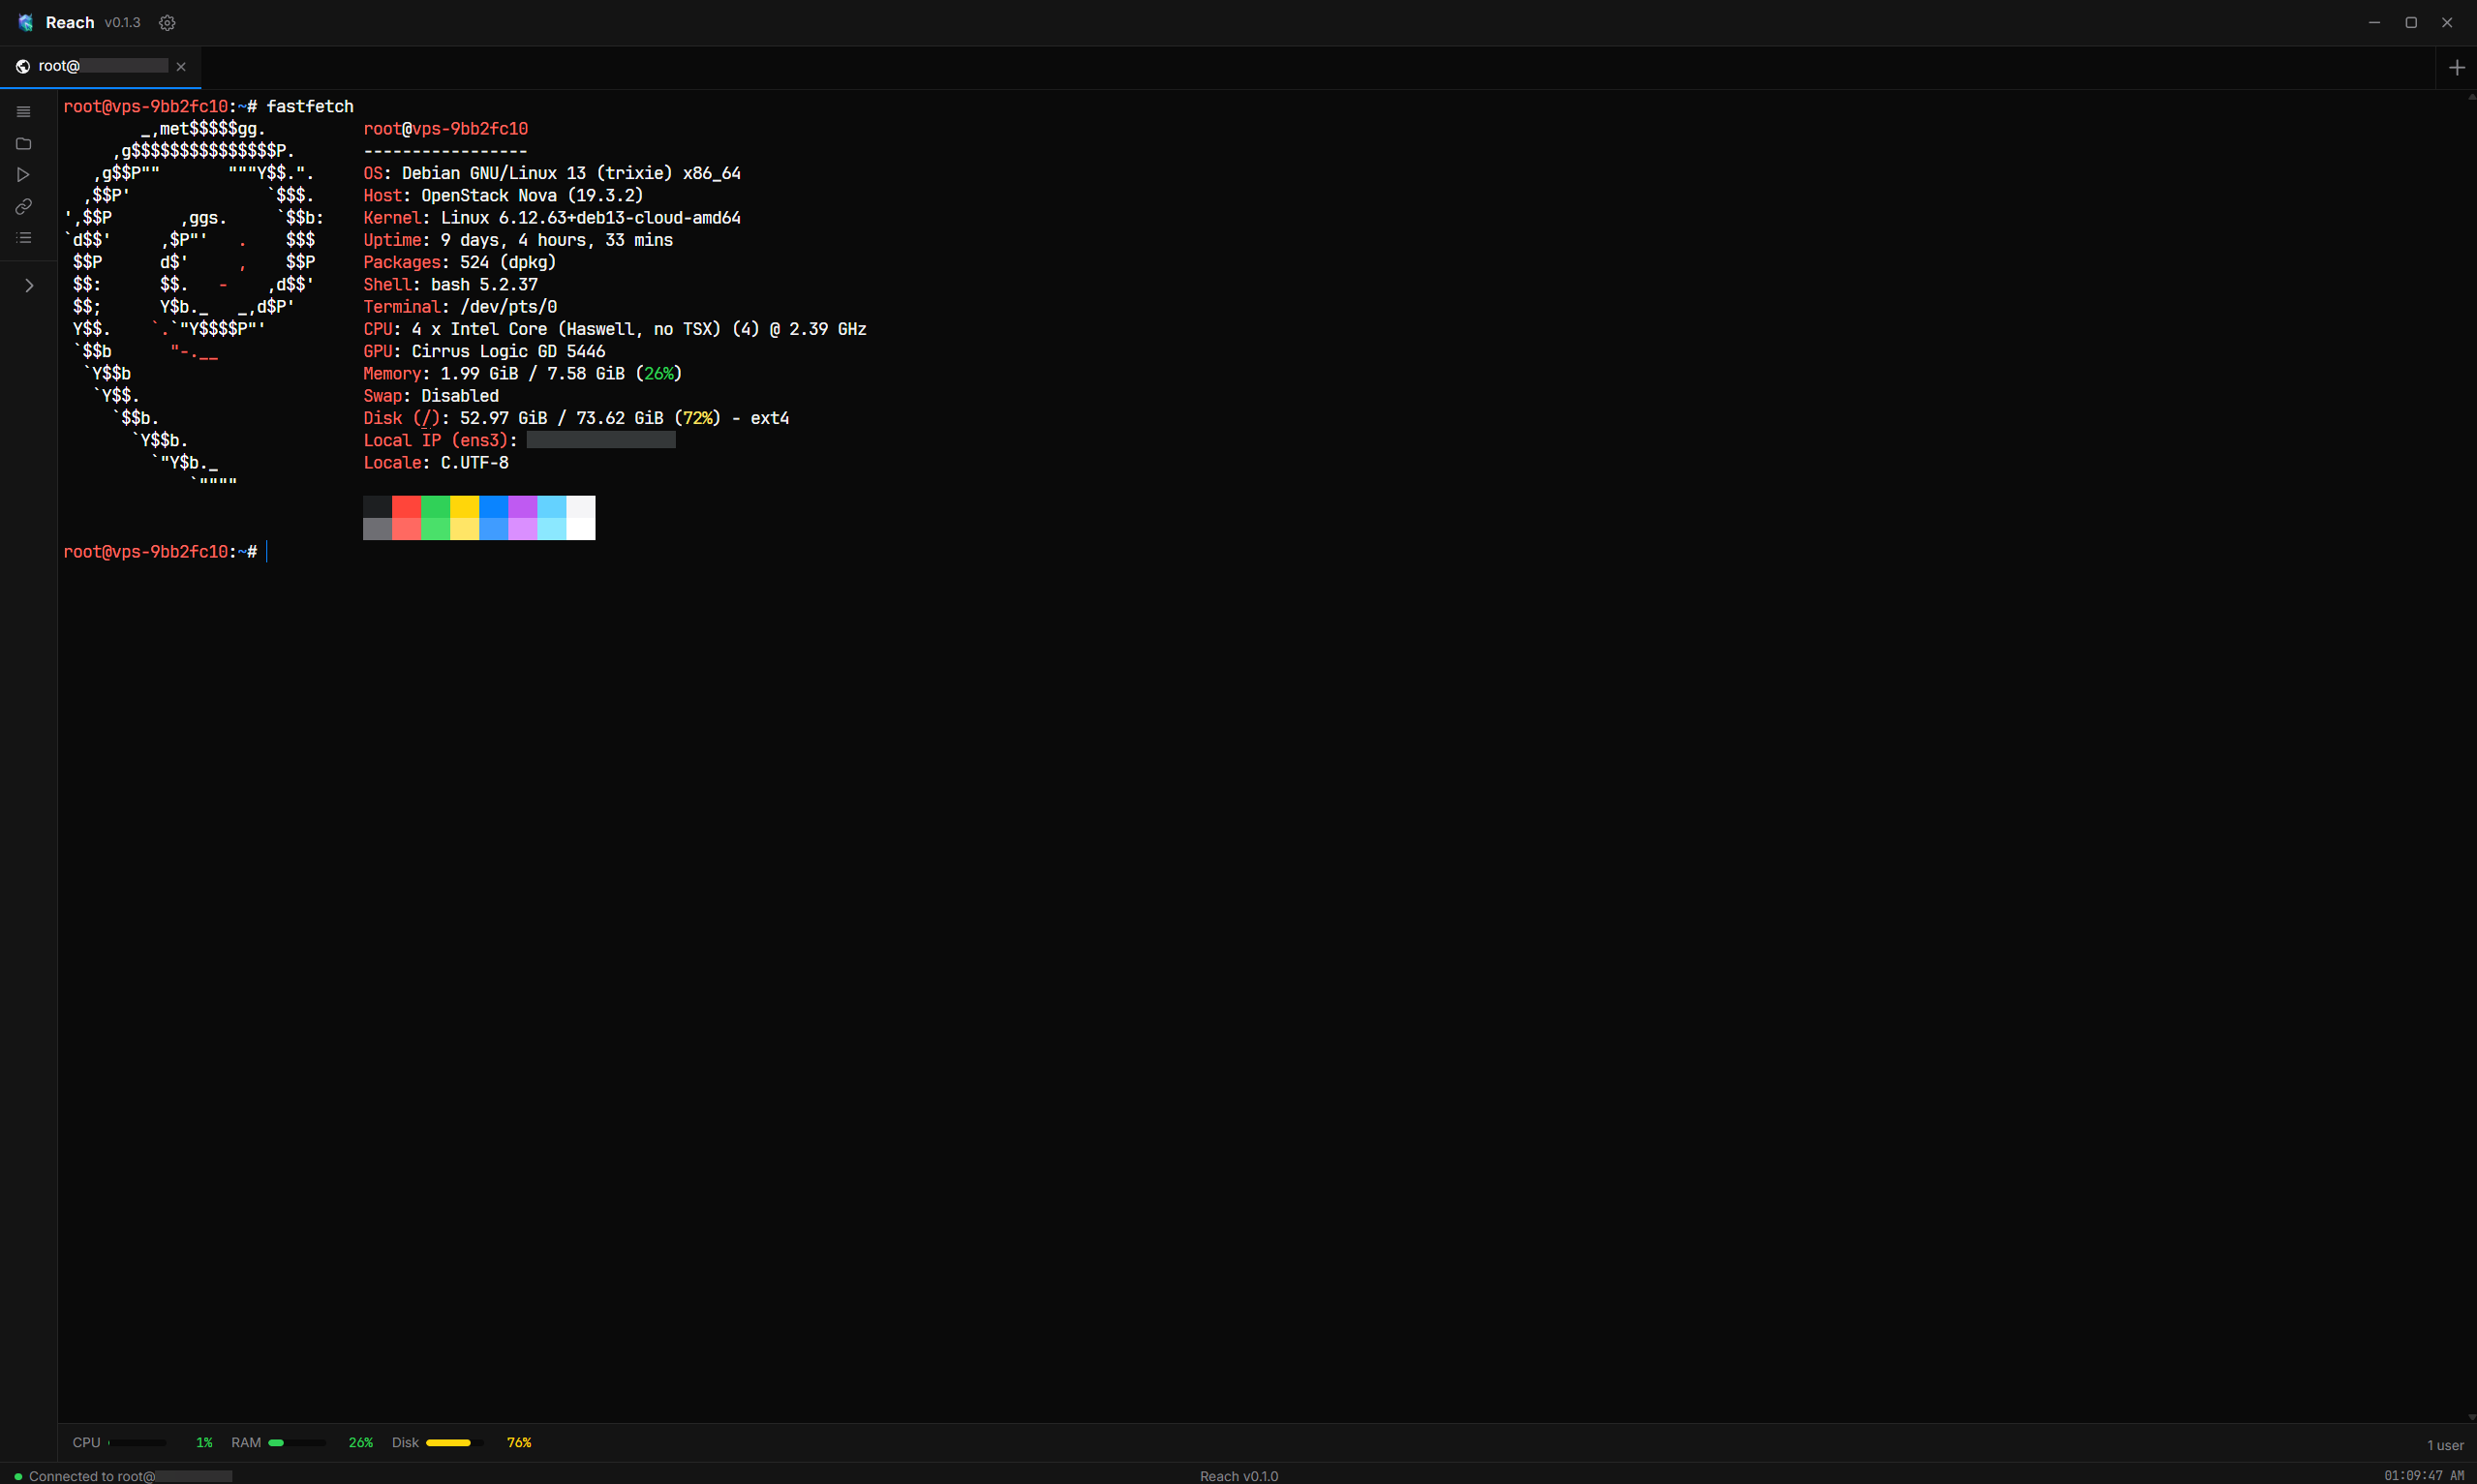The height and width of the screenshot is (1484, 2477).
Task: Click the Shell: bash 5.2.37 line
Action: coord(450,284)
